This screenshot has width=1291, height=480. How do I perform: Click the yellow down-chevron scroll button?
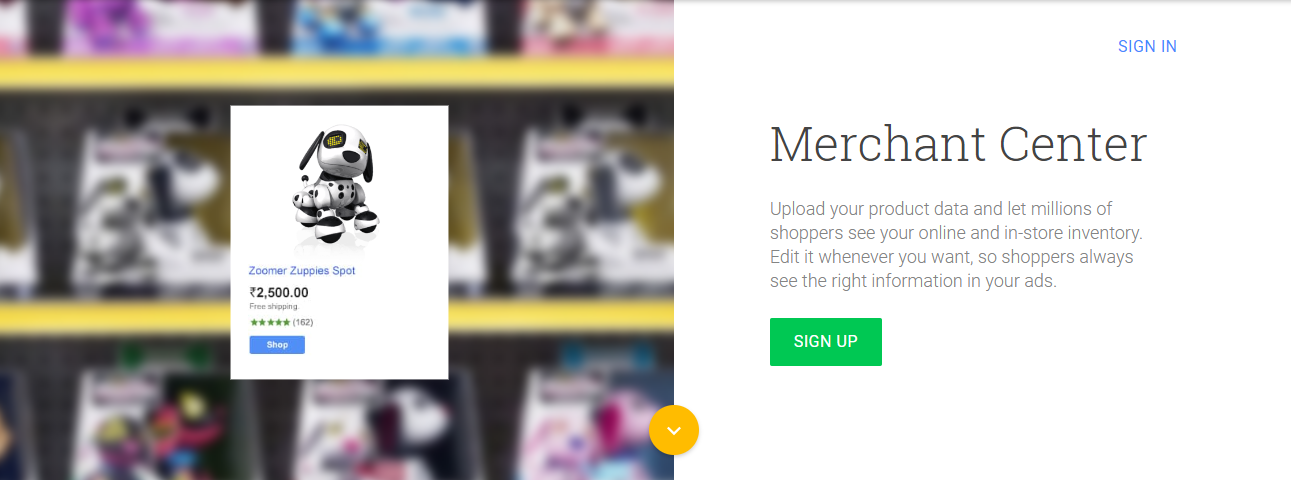point(674,430)
